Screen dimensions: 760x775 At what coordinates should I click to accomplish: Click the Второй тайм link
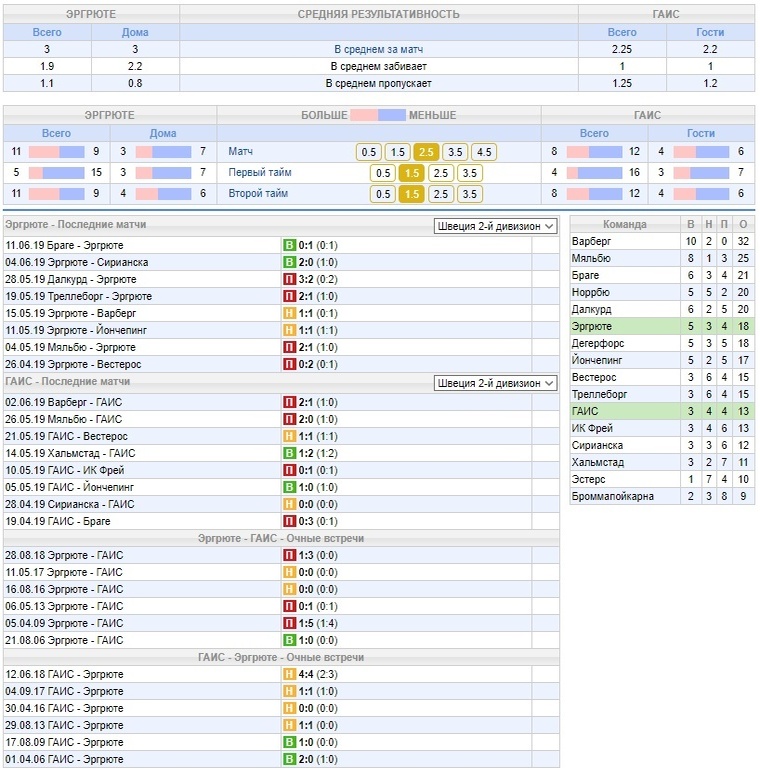(258, 193)
